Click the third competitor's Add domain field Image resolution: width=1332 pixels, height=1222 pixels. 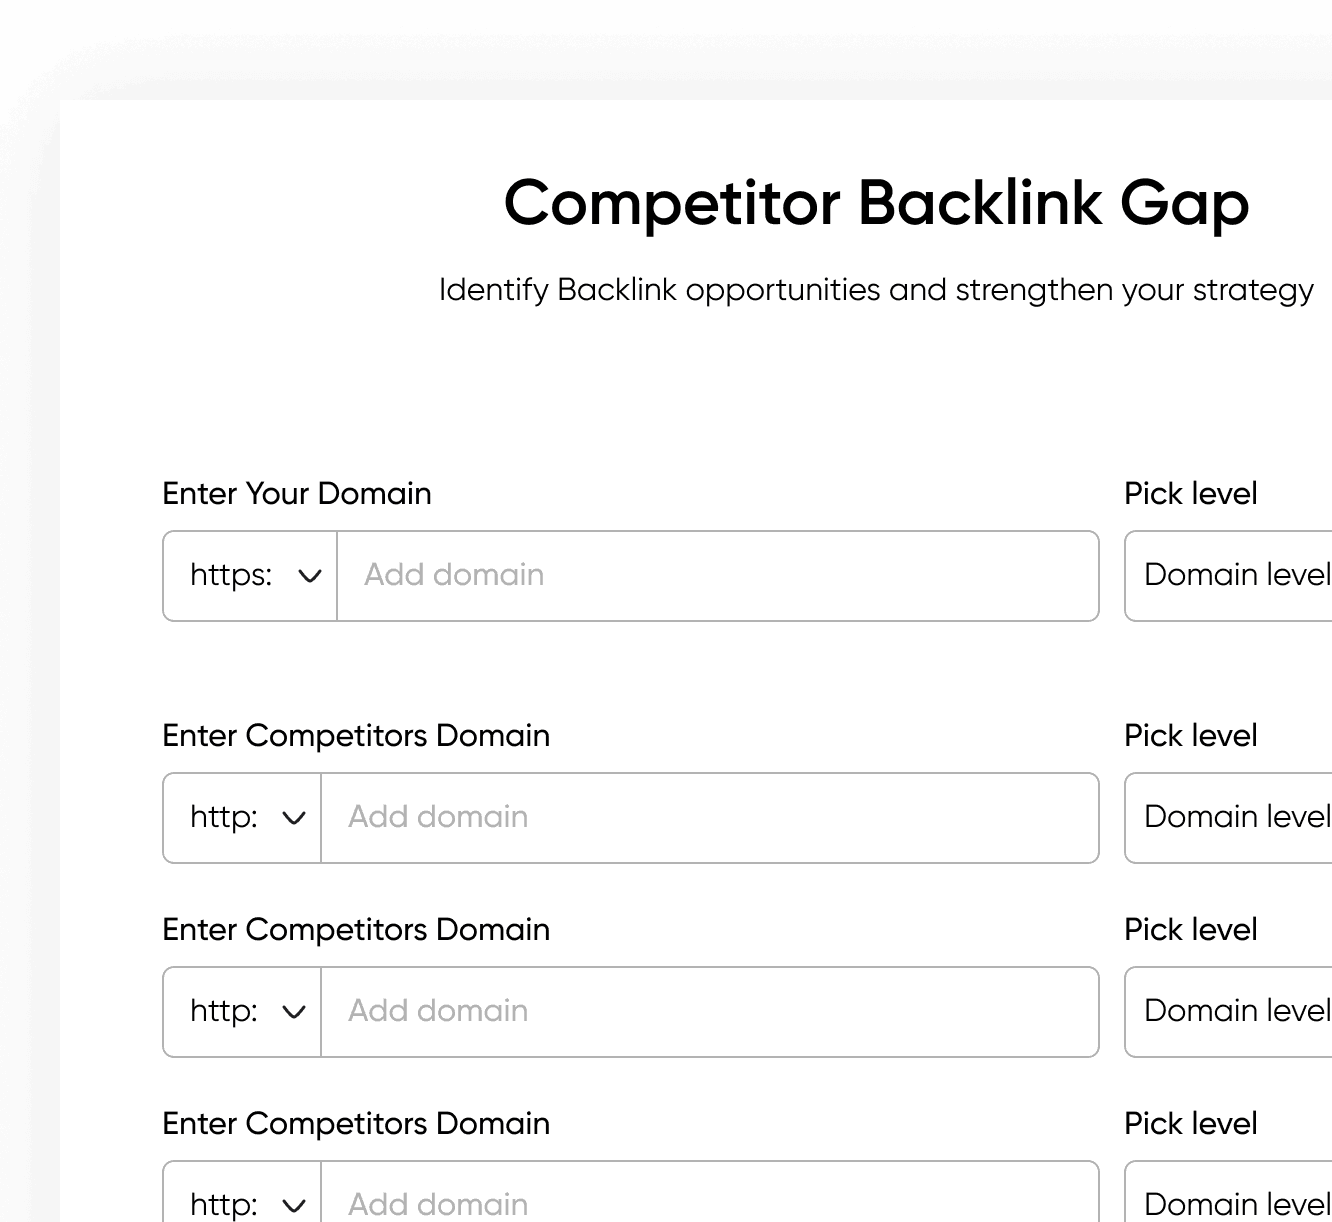click(709, 1202)
